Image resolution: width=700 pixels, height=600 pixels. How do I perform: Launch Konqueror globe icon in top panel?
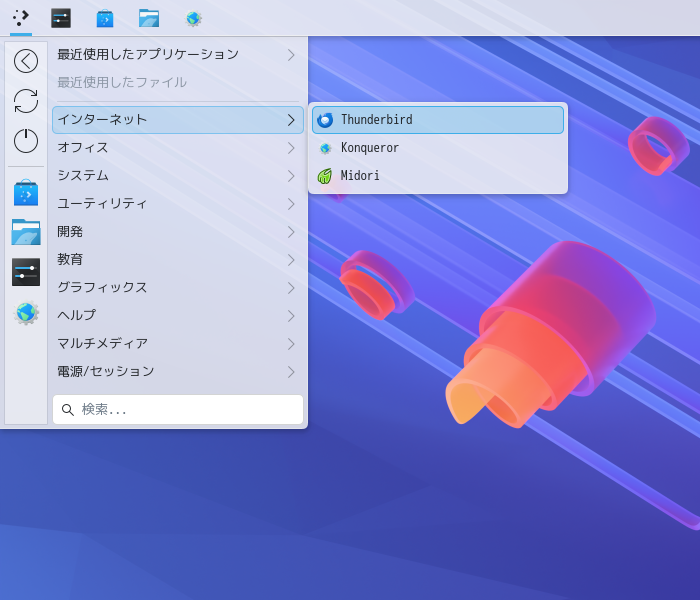coord(193,19)
